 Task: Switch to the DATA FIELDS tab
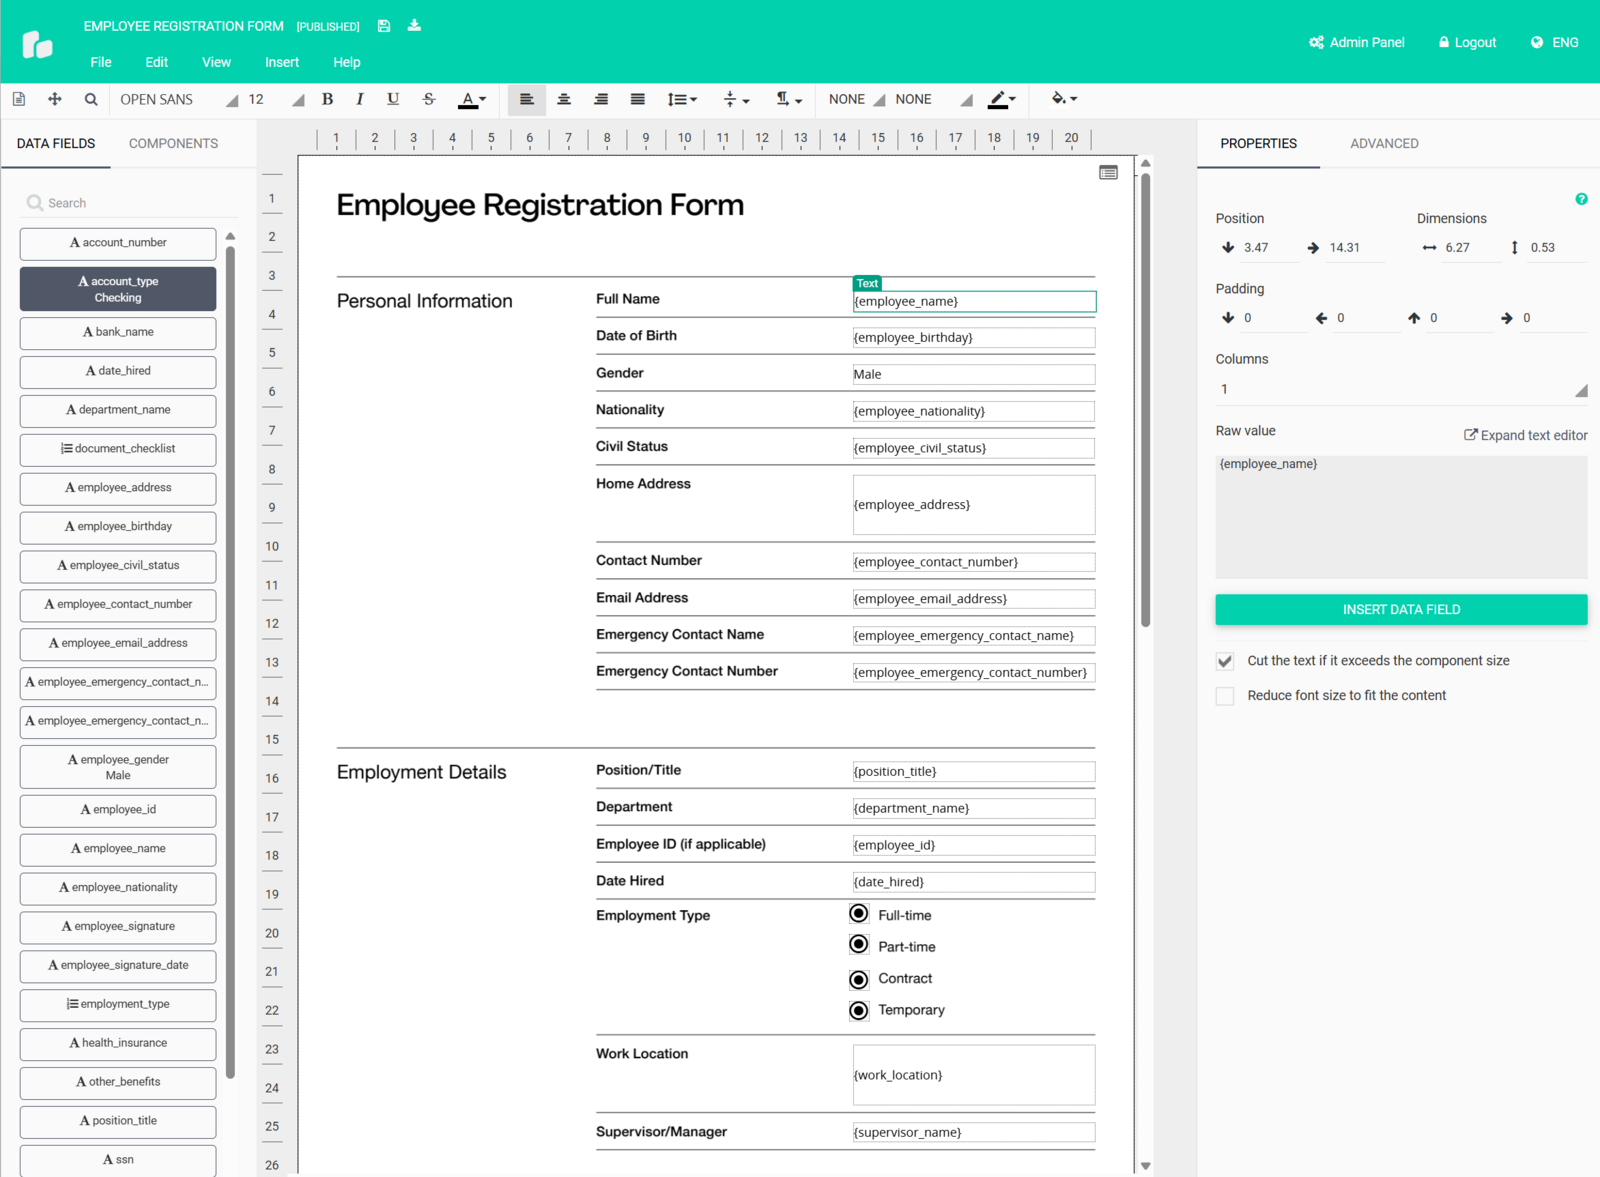pos(56,143)
